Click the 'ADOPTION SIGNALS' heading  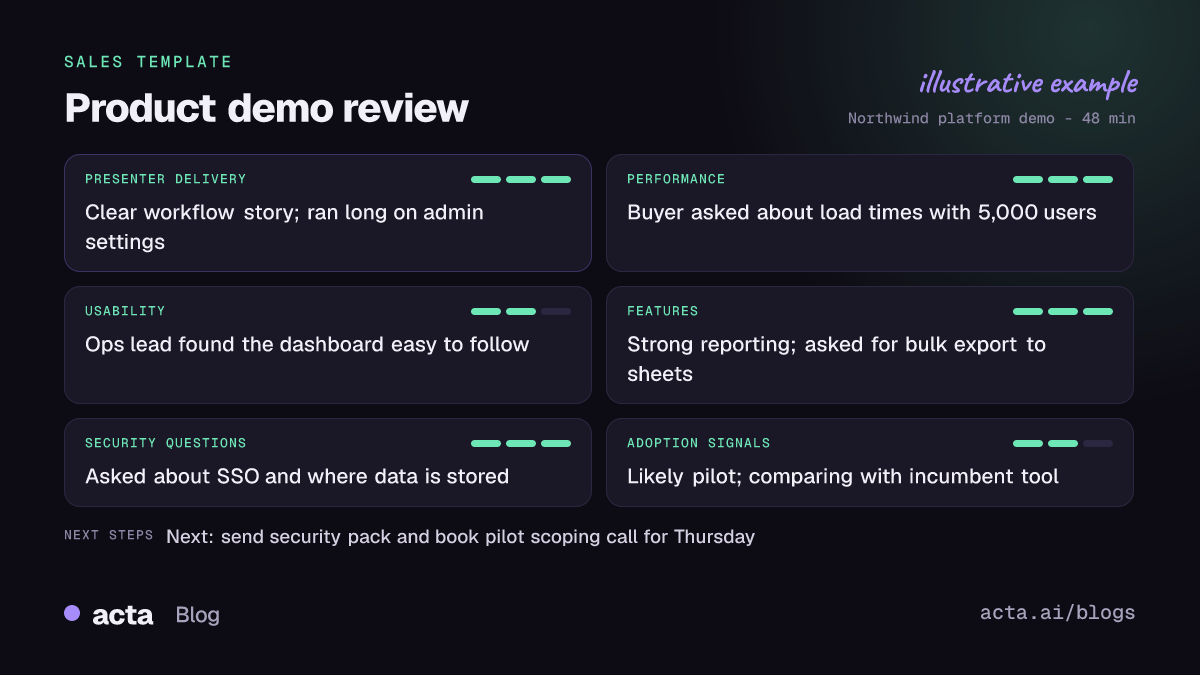699,443
